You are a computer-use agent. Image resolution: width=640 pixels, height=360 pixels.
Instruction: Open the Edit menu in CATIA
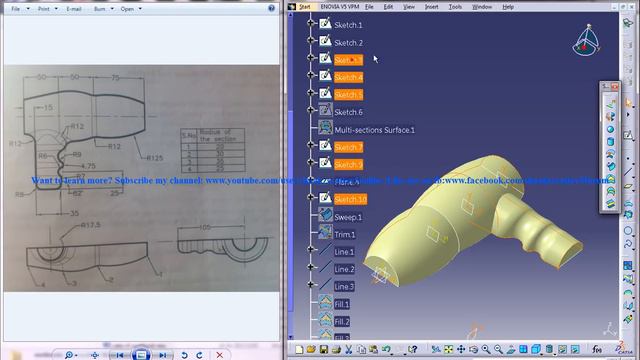click(388, 7)
